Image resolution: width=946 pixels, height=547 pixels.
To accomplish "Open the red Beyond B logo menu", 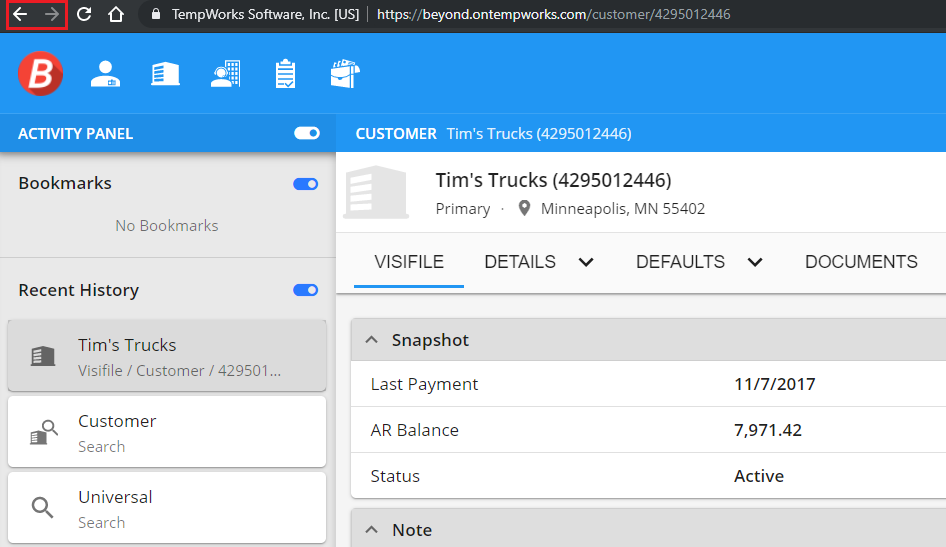I will point(40,74).
